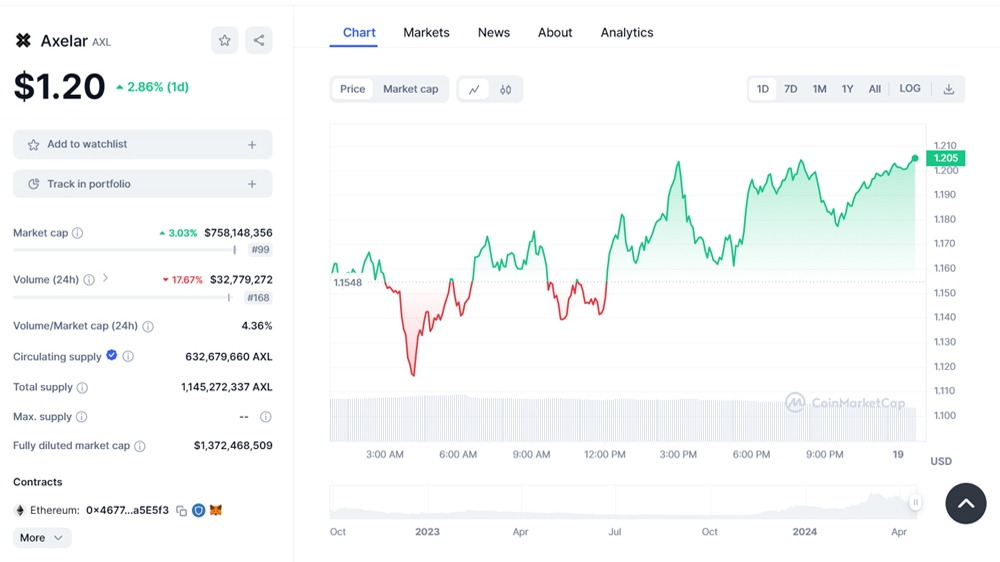Screen dimensions: 1000x562
Task: Click the $758,148,356 market cap value
Action: [238, 233]
